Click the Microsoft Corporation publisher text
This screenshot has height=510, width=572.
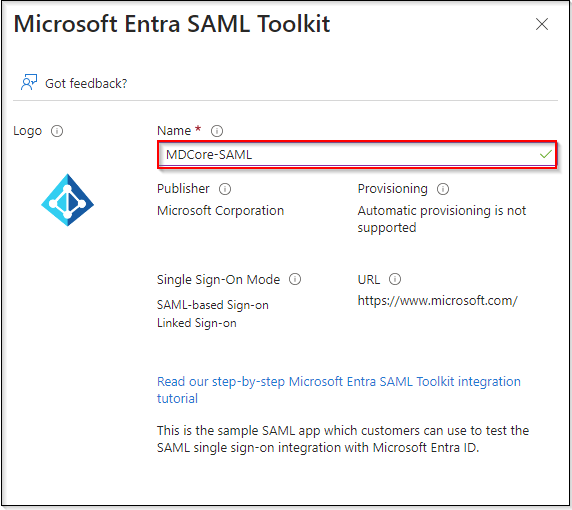pos(220,211)
